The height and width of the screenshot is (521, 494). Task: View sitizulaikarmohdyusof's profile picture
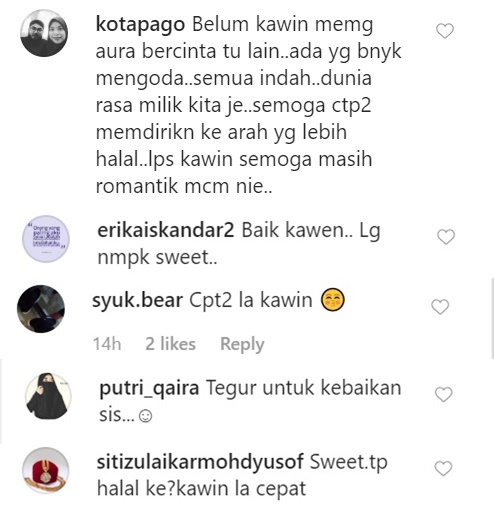point(46,471)
